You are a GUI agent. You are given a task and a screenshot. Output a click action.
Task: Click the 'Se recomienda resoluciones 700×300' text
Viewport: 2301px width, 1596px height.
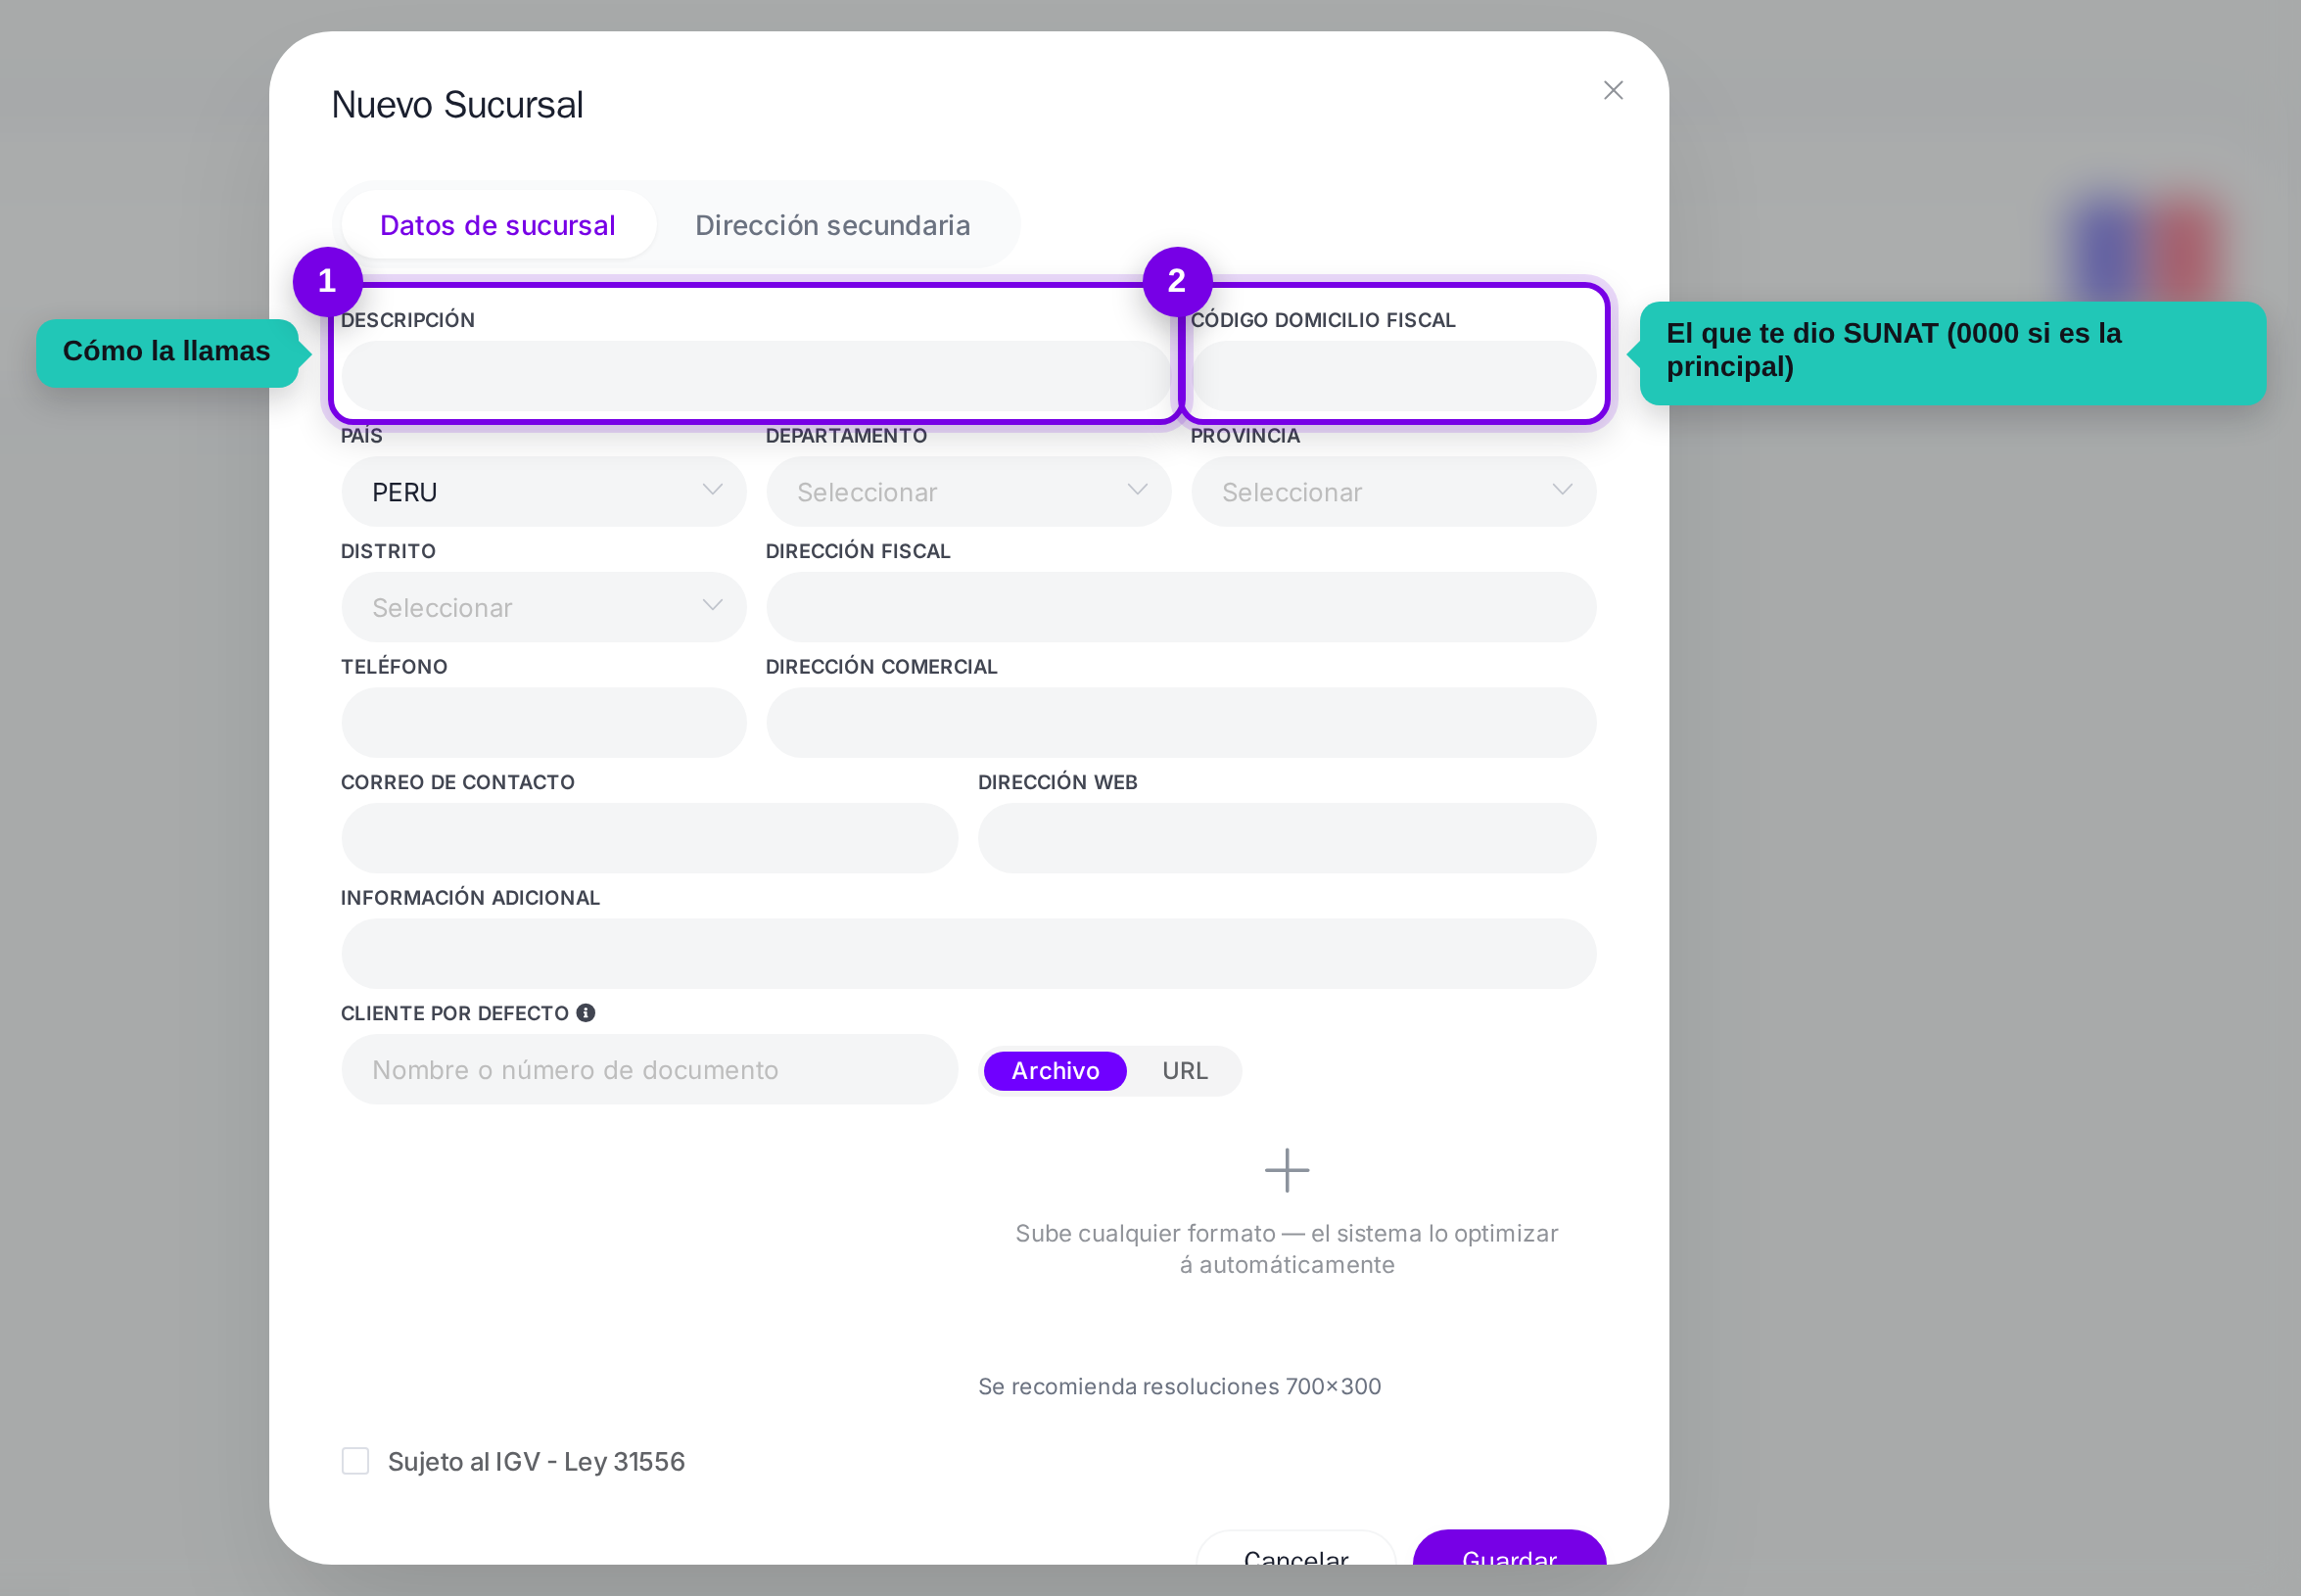pos(1179,1386)
